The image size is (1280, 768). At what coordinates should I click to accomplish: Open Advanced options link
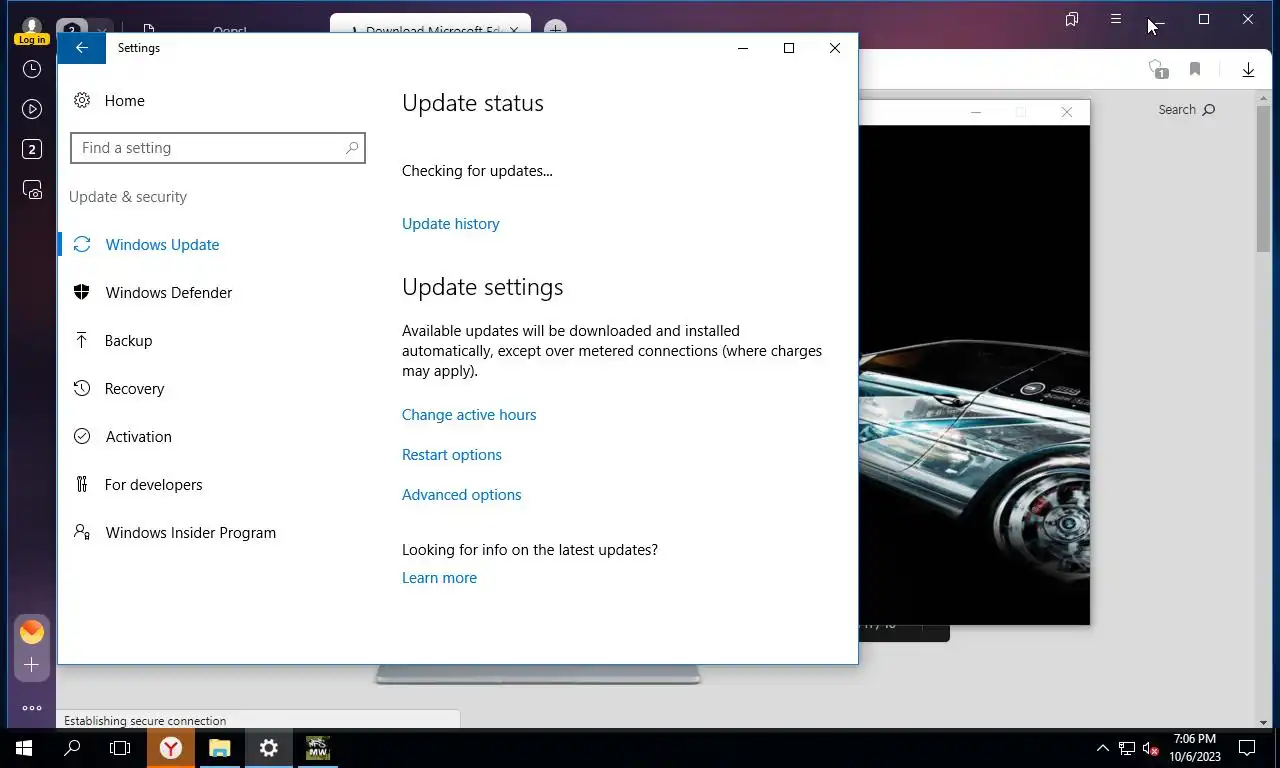click(461, 495)
